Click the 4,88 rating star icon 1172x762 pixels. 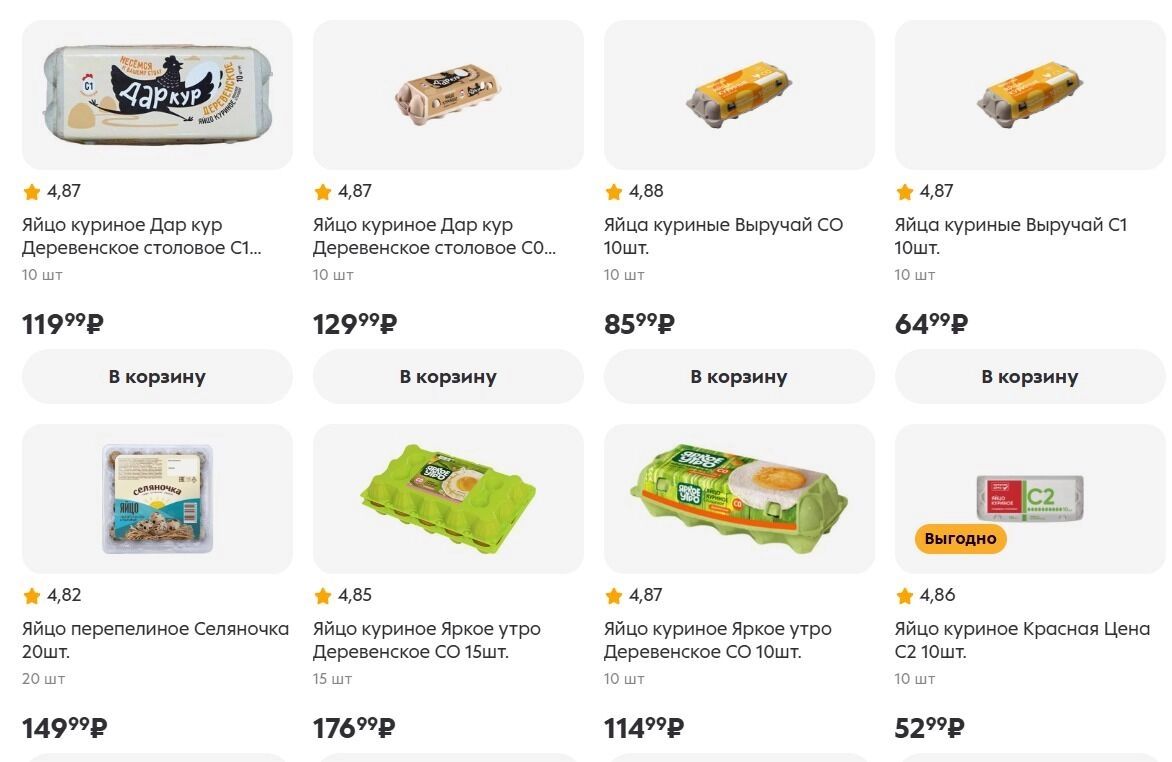(614, 192)
